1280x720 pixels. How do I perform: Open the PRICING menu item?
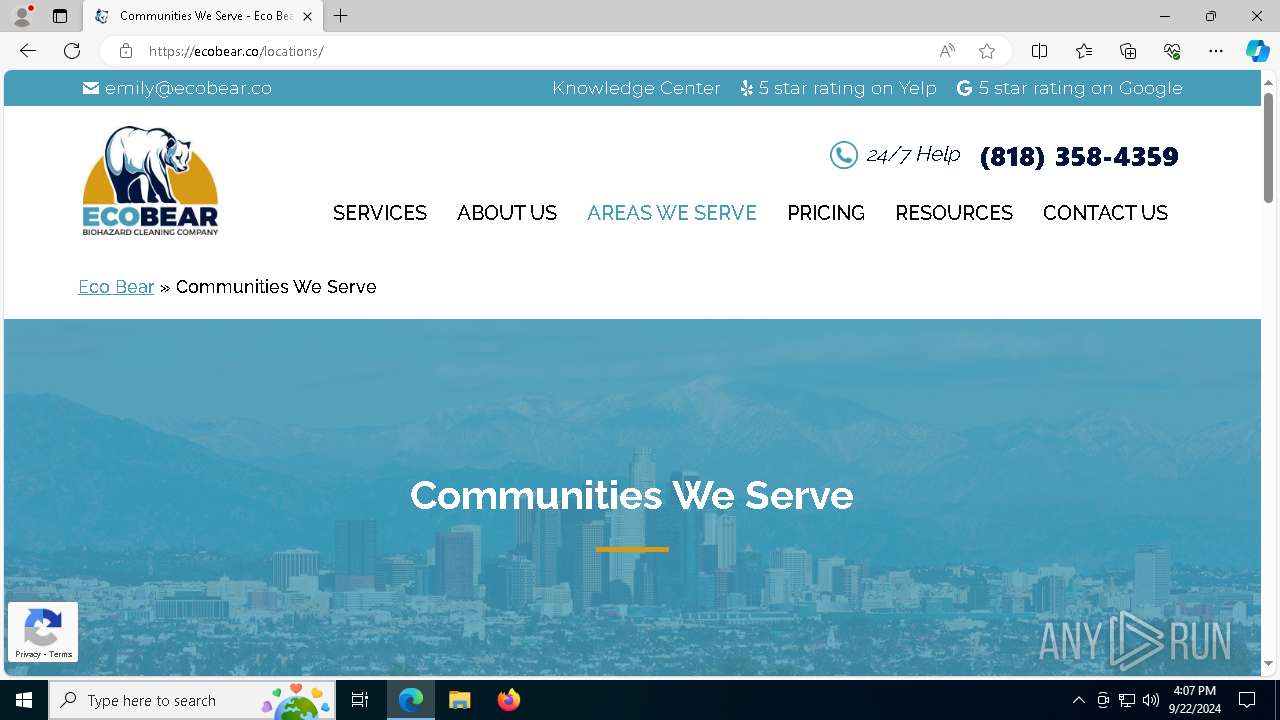click(x=826, y=213)
